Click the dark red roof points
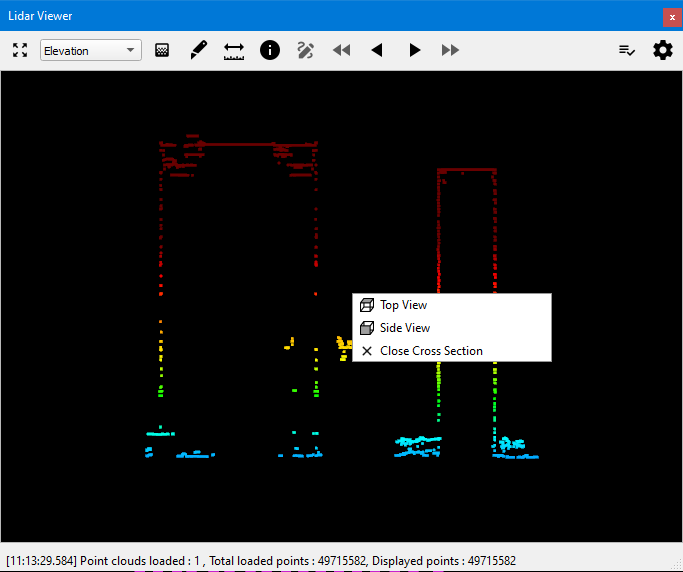Screen dimensions: 683x572 240,145
